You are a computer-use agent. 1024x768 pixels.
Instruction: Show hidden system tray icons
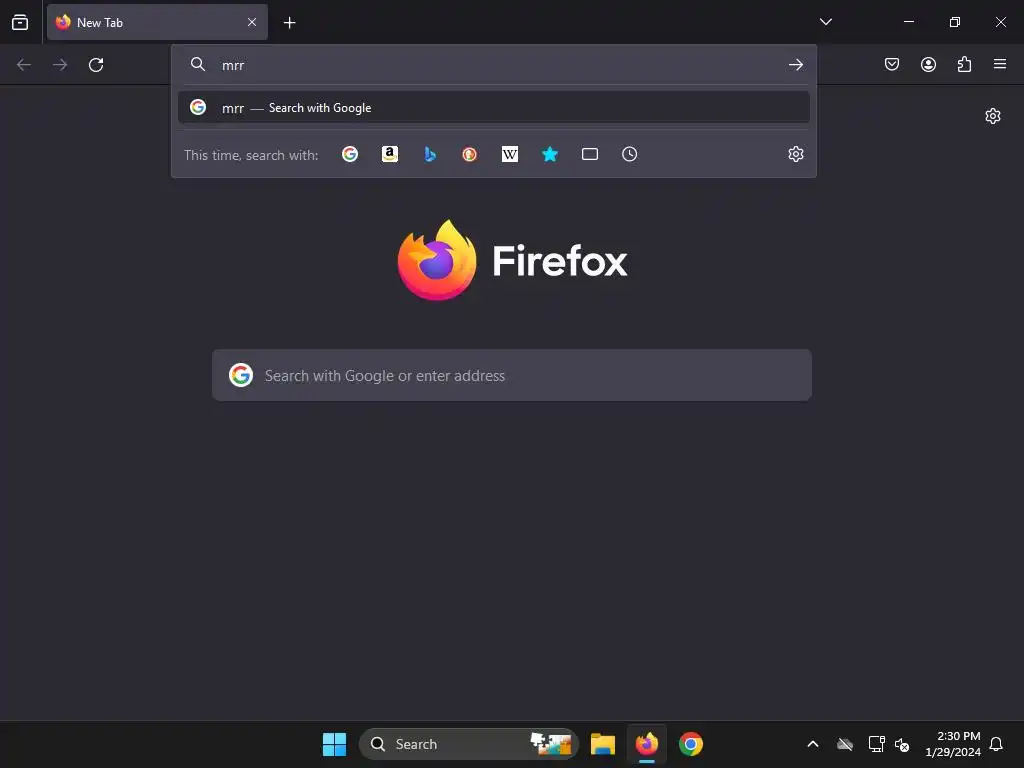click(813, 744)
